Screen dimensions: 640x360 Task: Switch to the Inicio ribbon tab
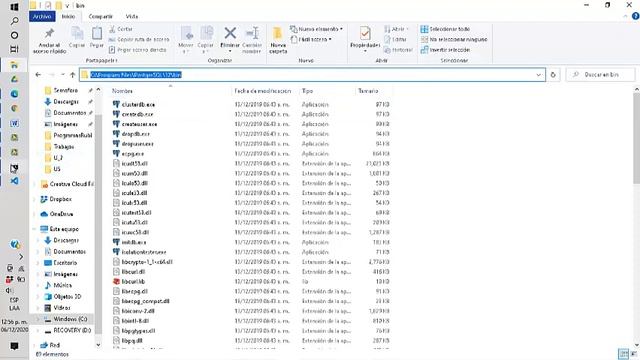point(68,16)
